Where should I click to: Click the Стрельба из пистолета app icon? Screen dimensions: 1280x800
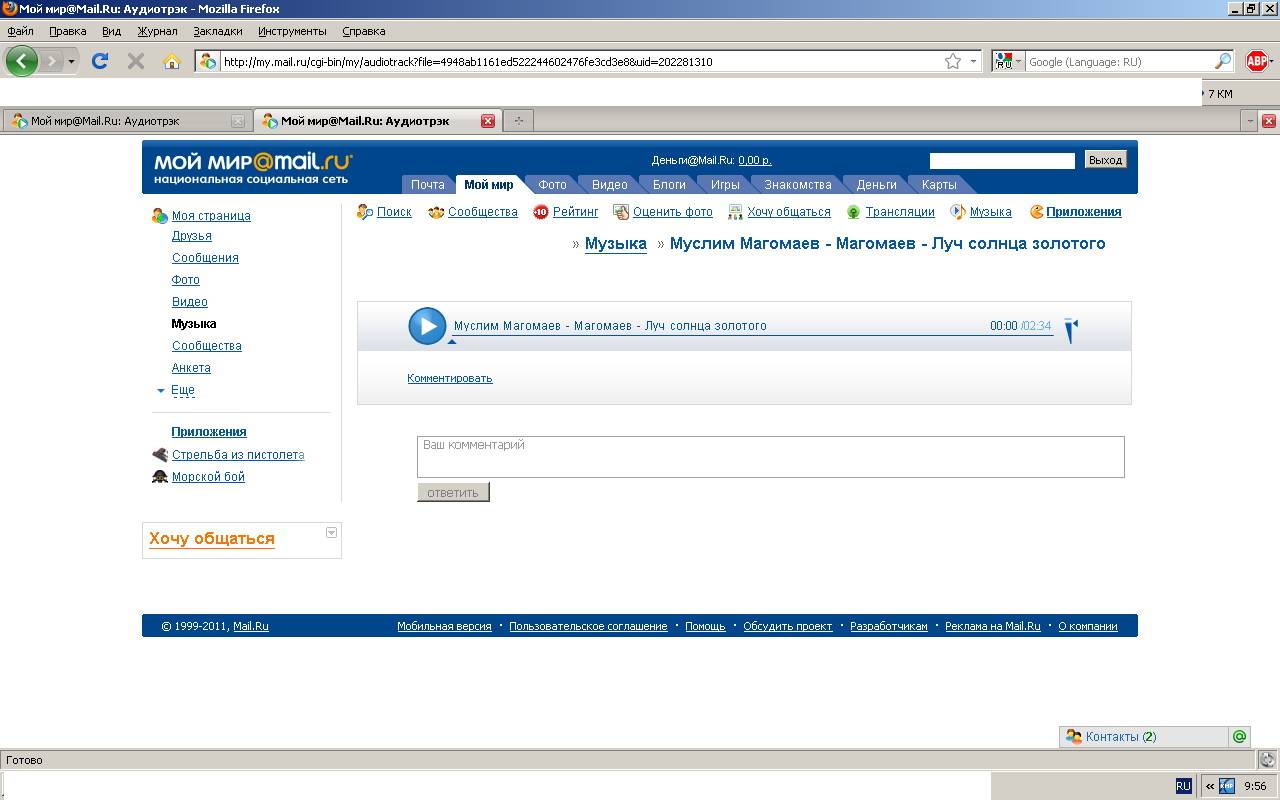coord(160,454)
